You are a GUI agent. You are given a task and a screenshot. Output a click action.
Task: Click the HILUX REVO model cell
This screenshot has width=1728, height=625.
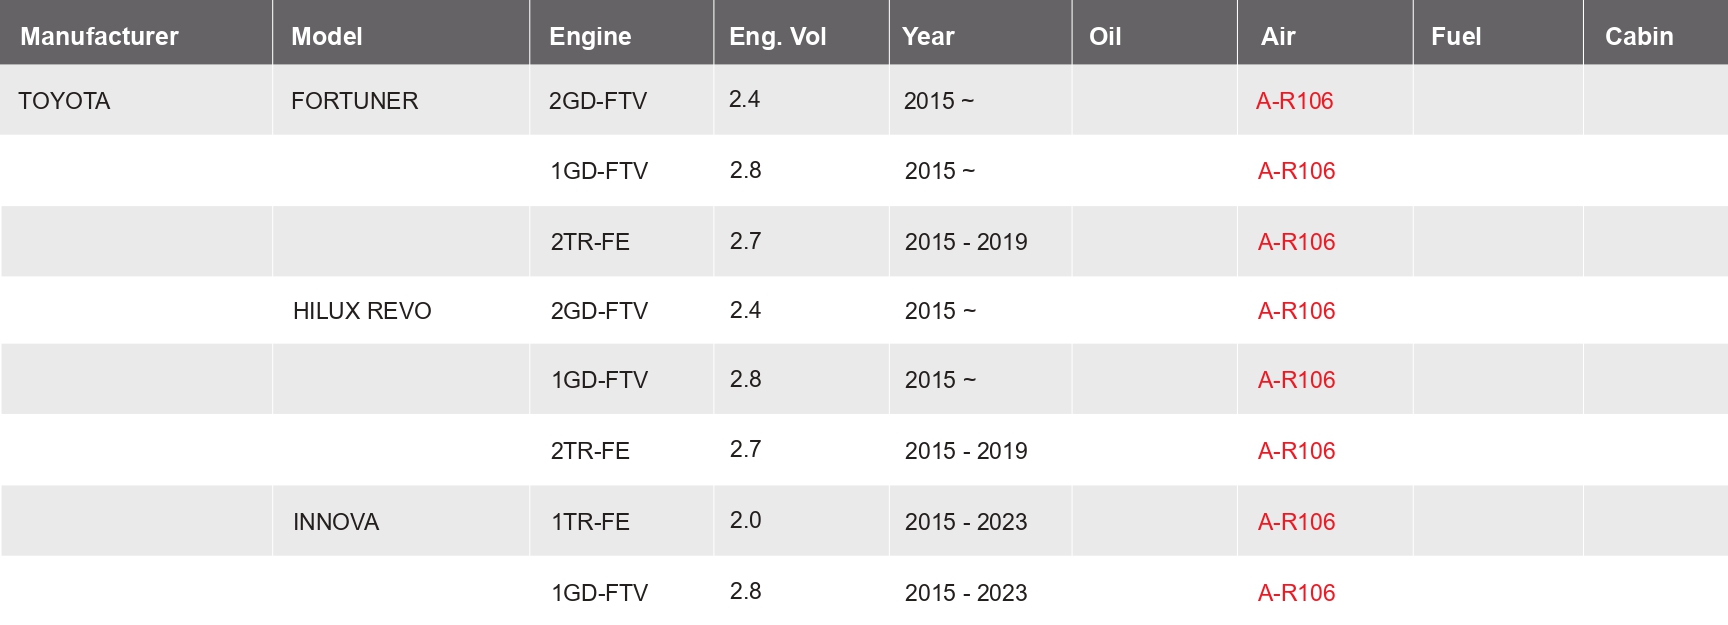coord(362,311)
